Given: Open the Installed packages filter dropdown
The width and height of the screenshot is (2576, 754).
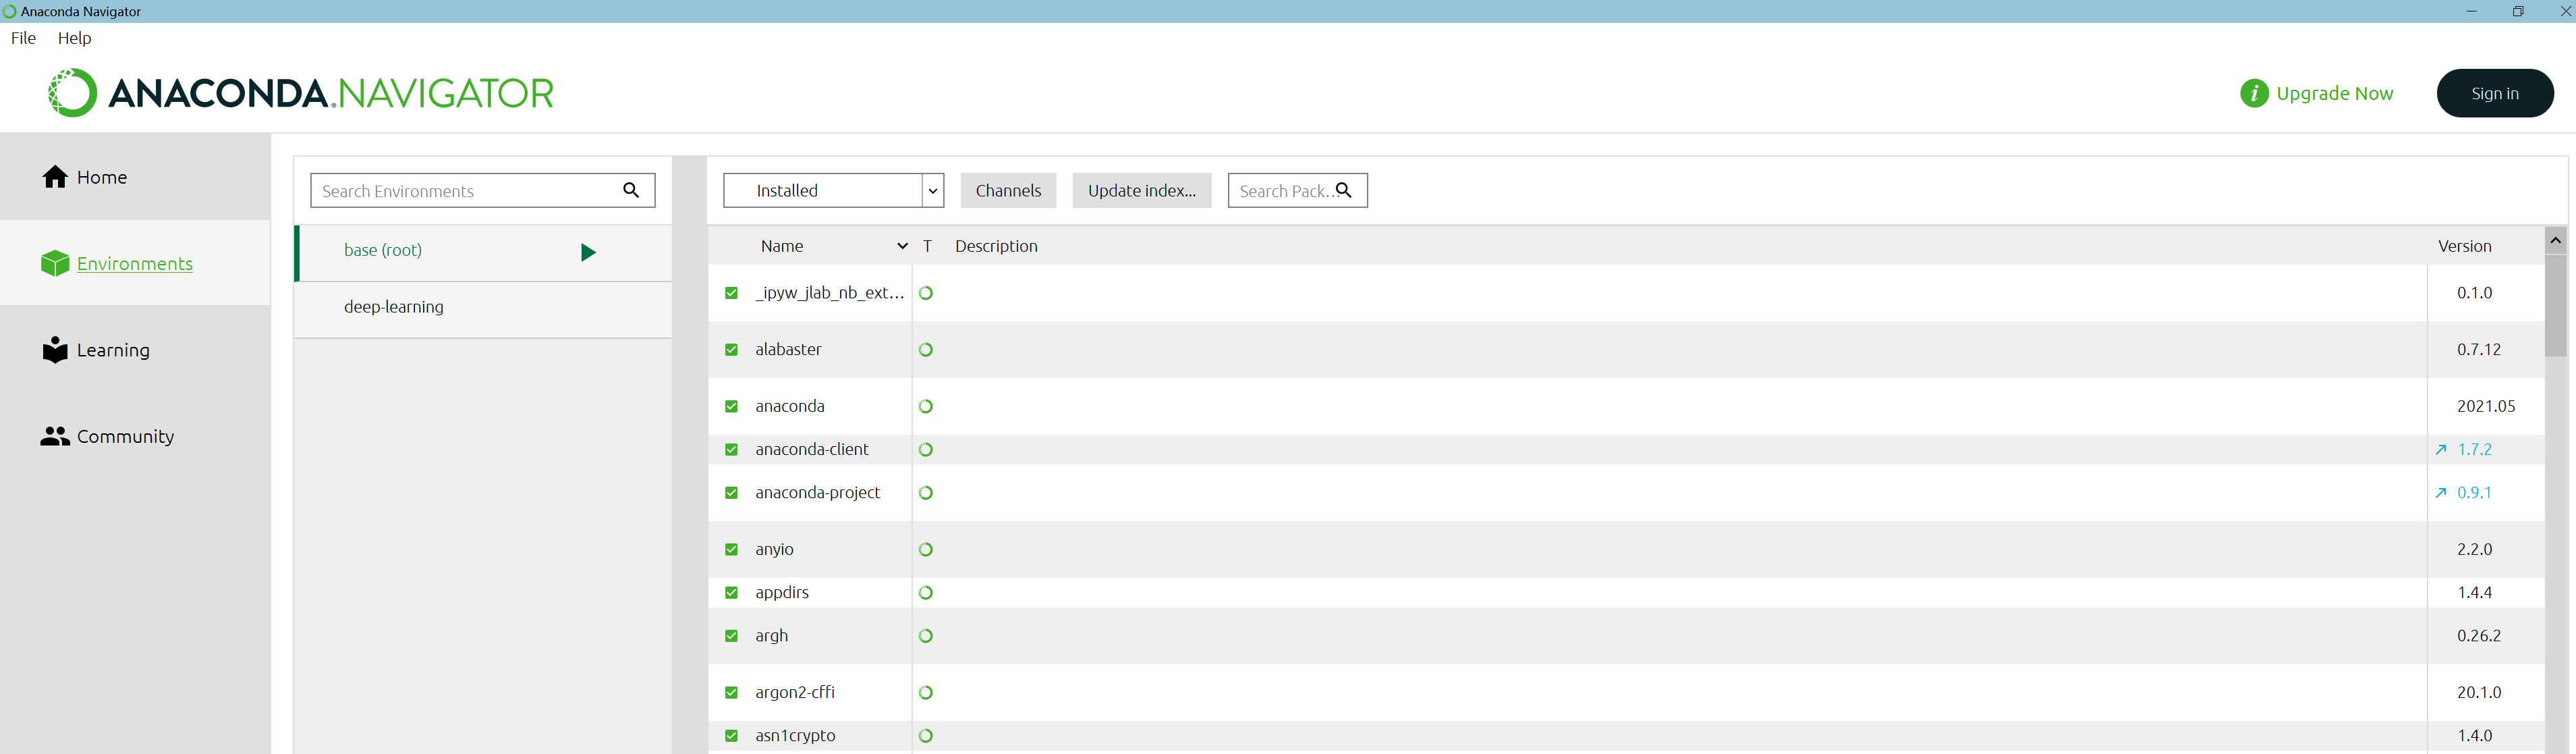Looking at the screenshot, I should (x=932, y=190).
